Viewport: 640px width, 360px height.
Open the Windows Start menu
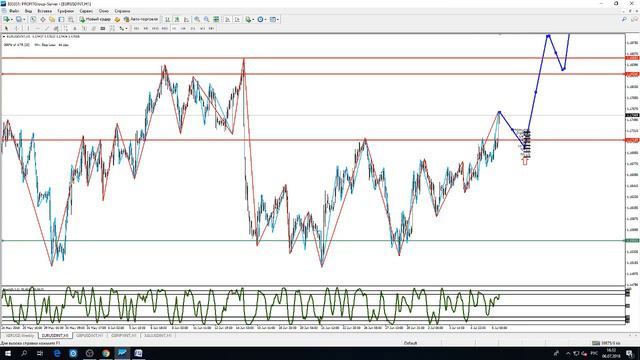pos(8,353)
